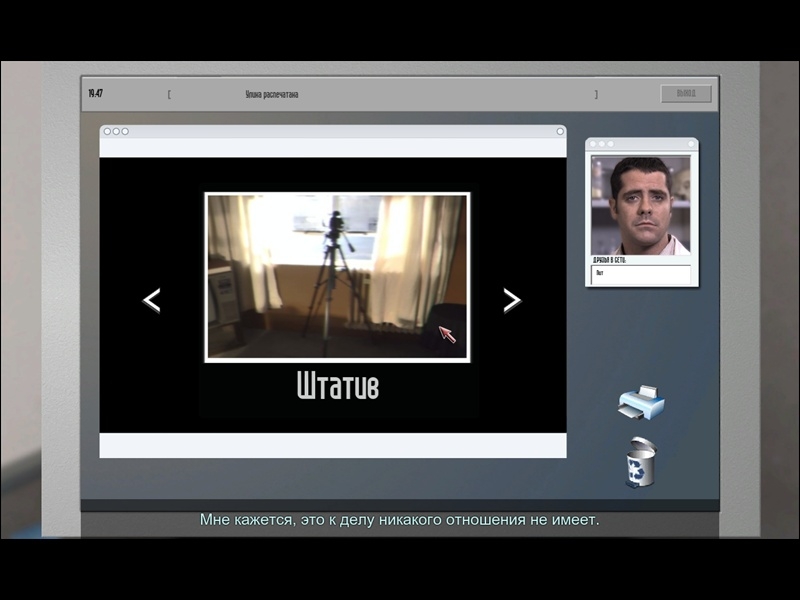Screen dimensions: 800x600
Task: Discard evidence using the recycle bin icon
Action: 640,463
